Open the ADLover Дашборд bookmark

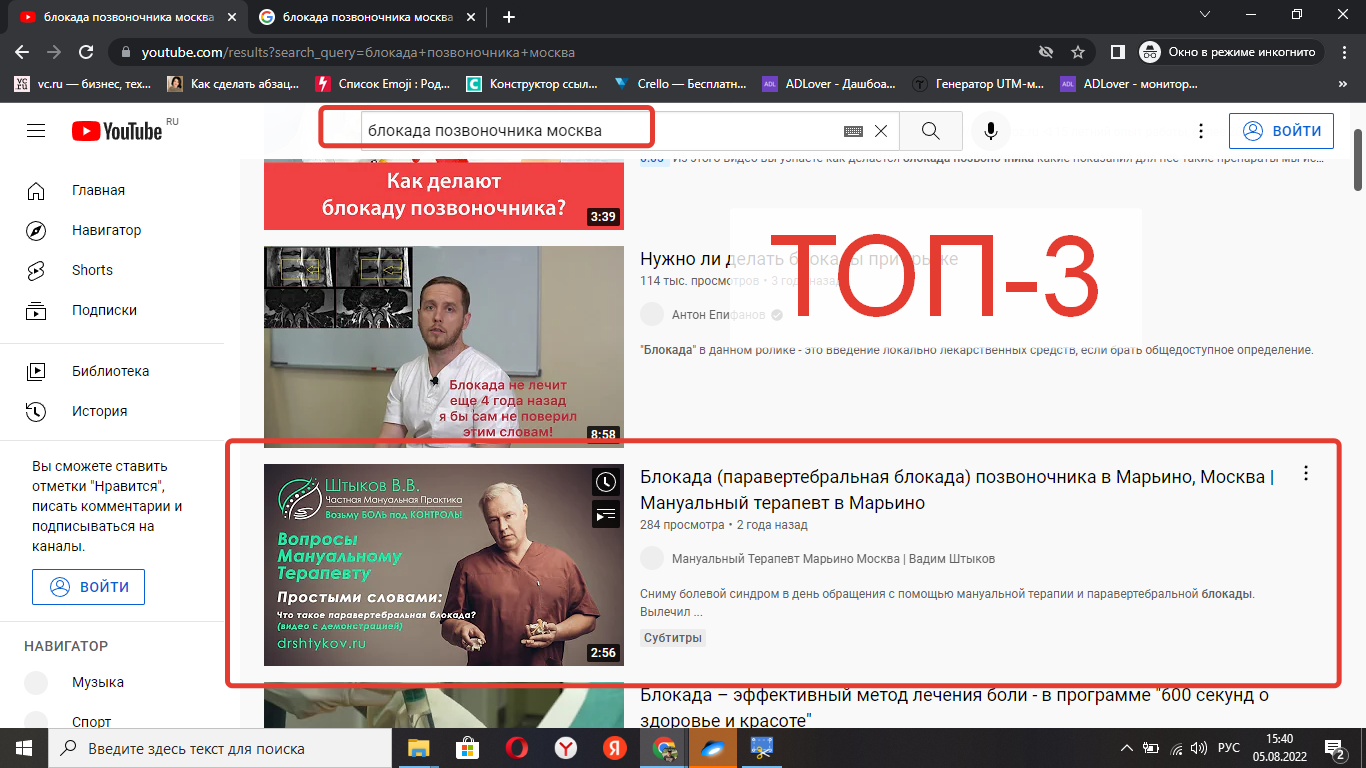[x=829, y=84]
